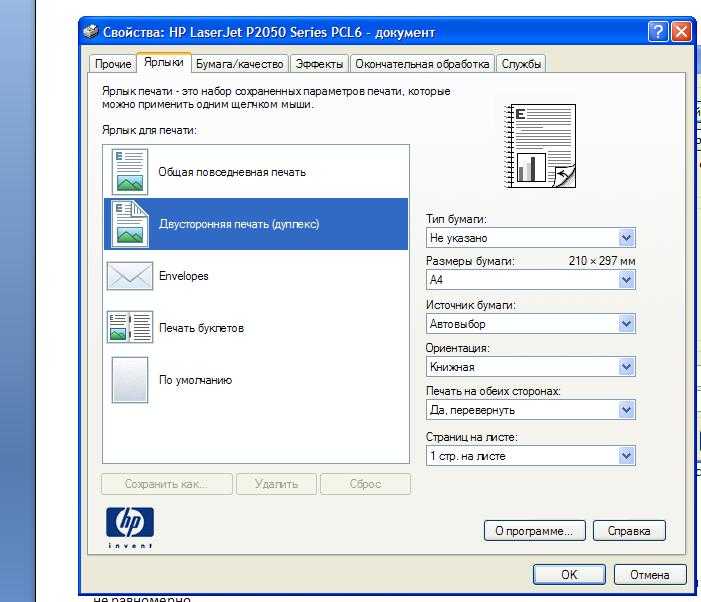The width and height of the screenshot is (701, 602).
Task: Expand the Печать на обеих сторонах dropdown
Action: (x=626, y=410)
